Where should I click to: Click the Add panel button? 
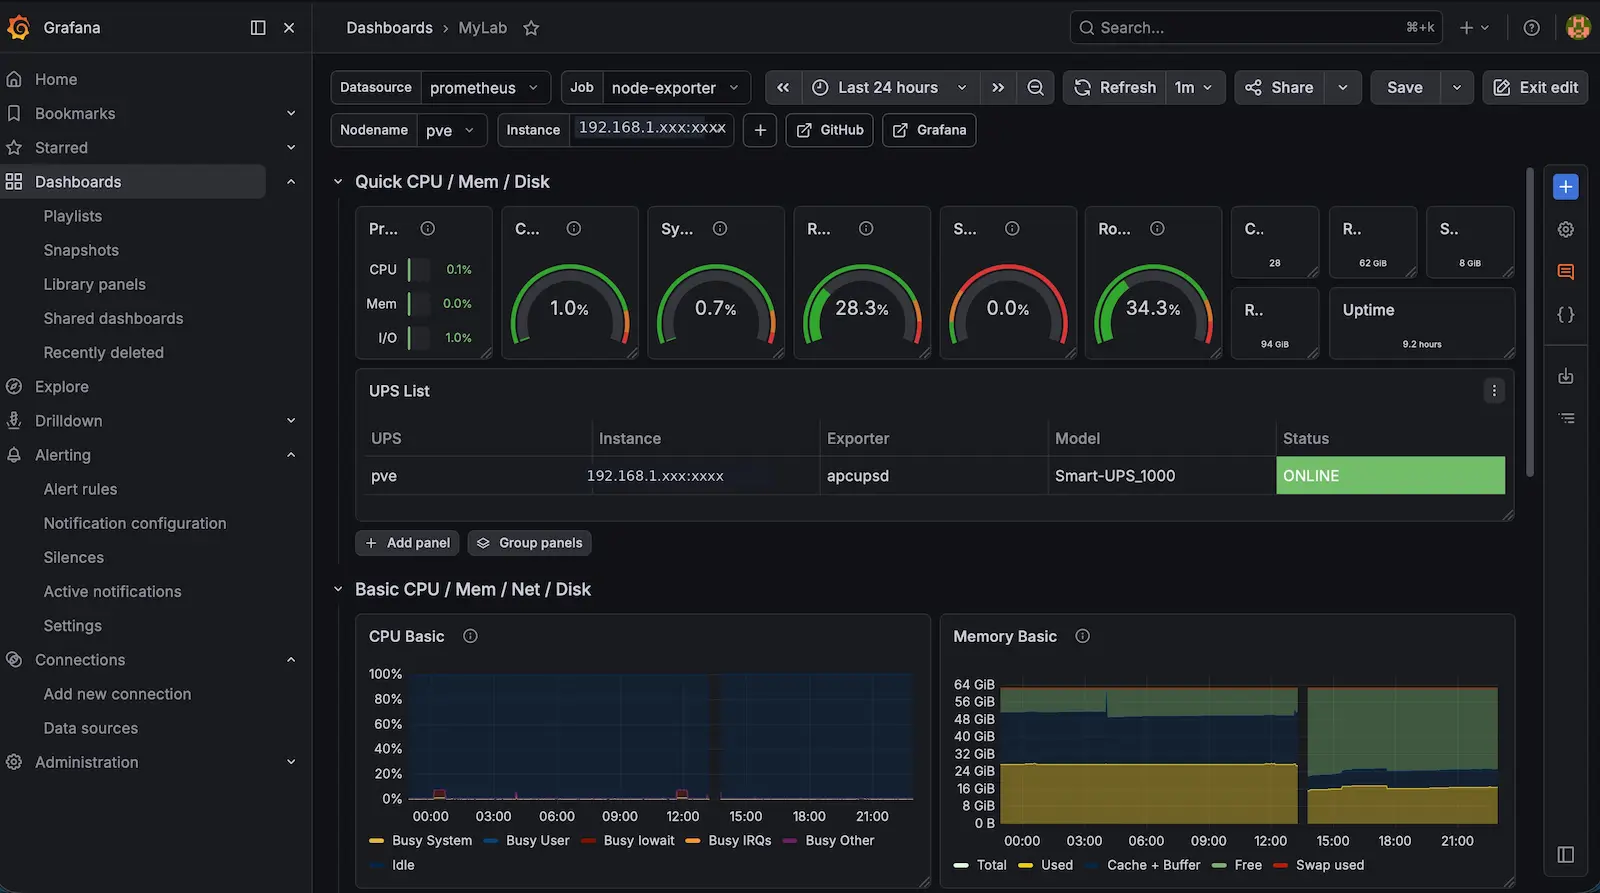click(x=407, y=543)
